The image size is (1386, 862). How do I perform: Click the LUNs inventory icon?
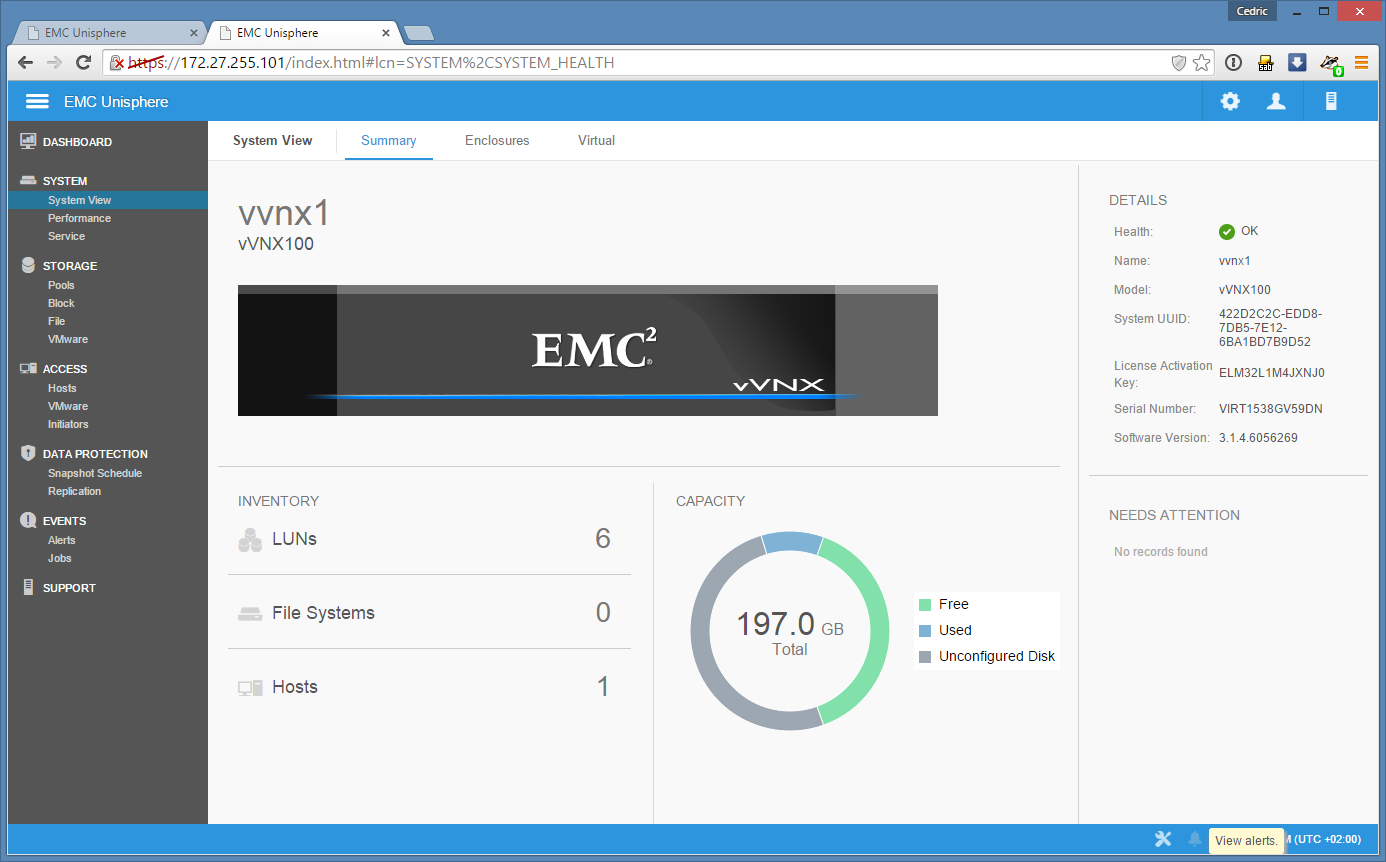(x=250, y=540)
